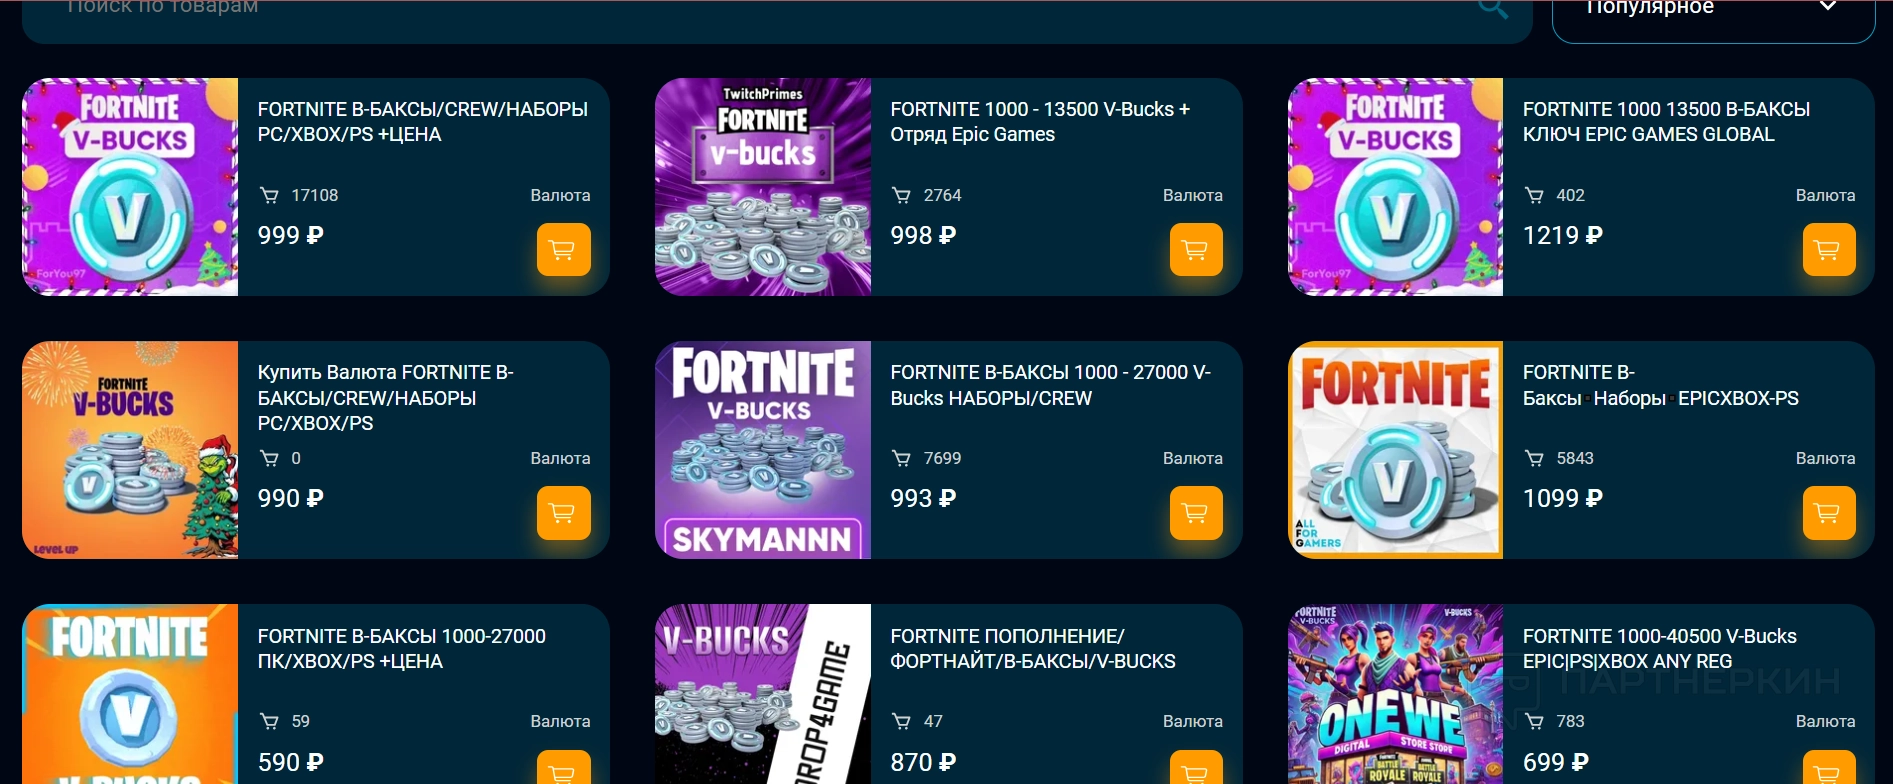This screenshot has width=1893, height=784.
Task: Add the 870 ₽ DROP4GAME item to cart
Action: pos(1196,768)
